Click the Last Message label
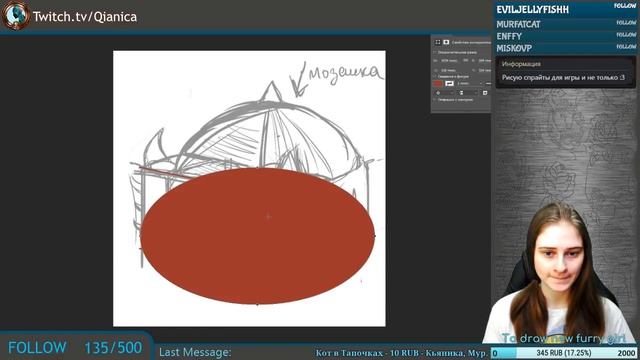The width and height of the screenshot is (640, 360). [195, 352]
